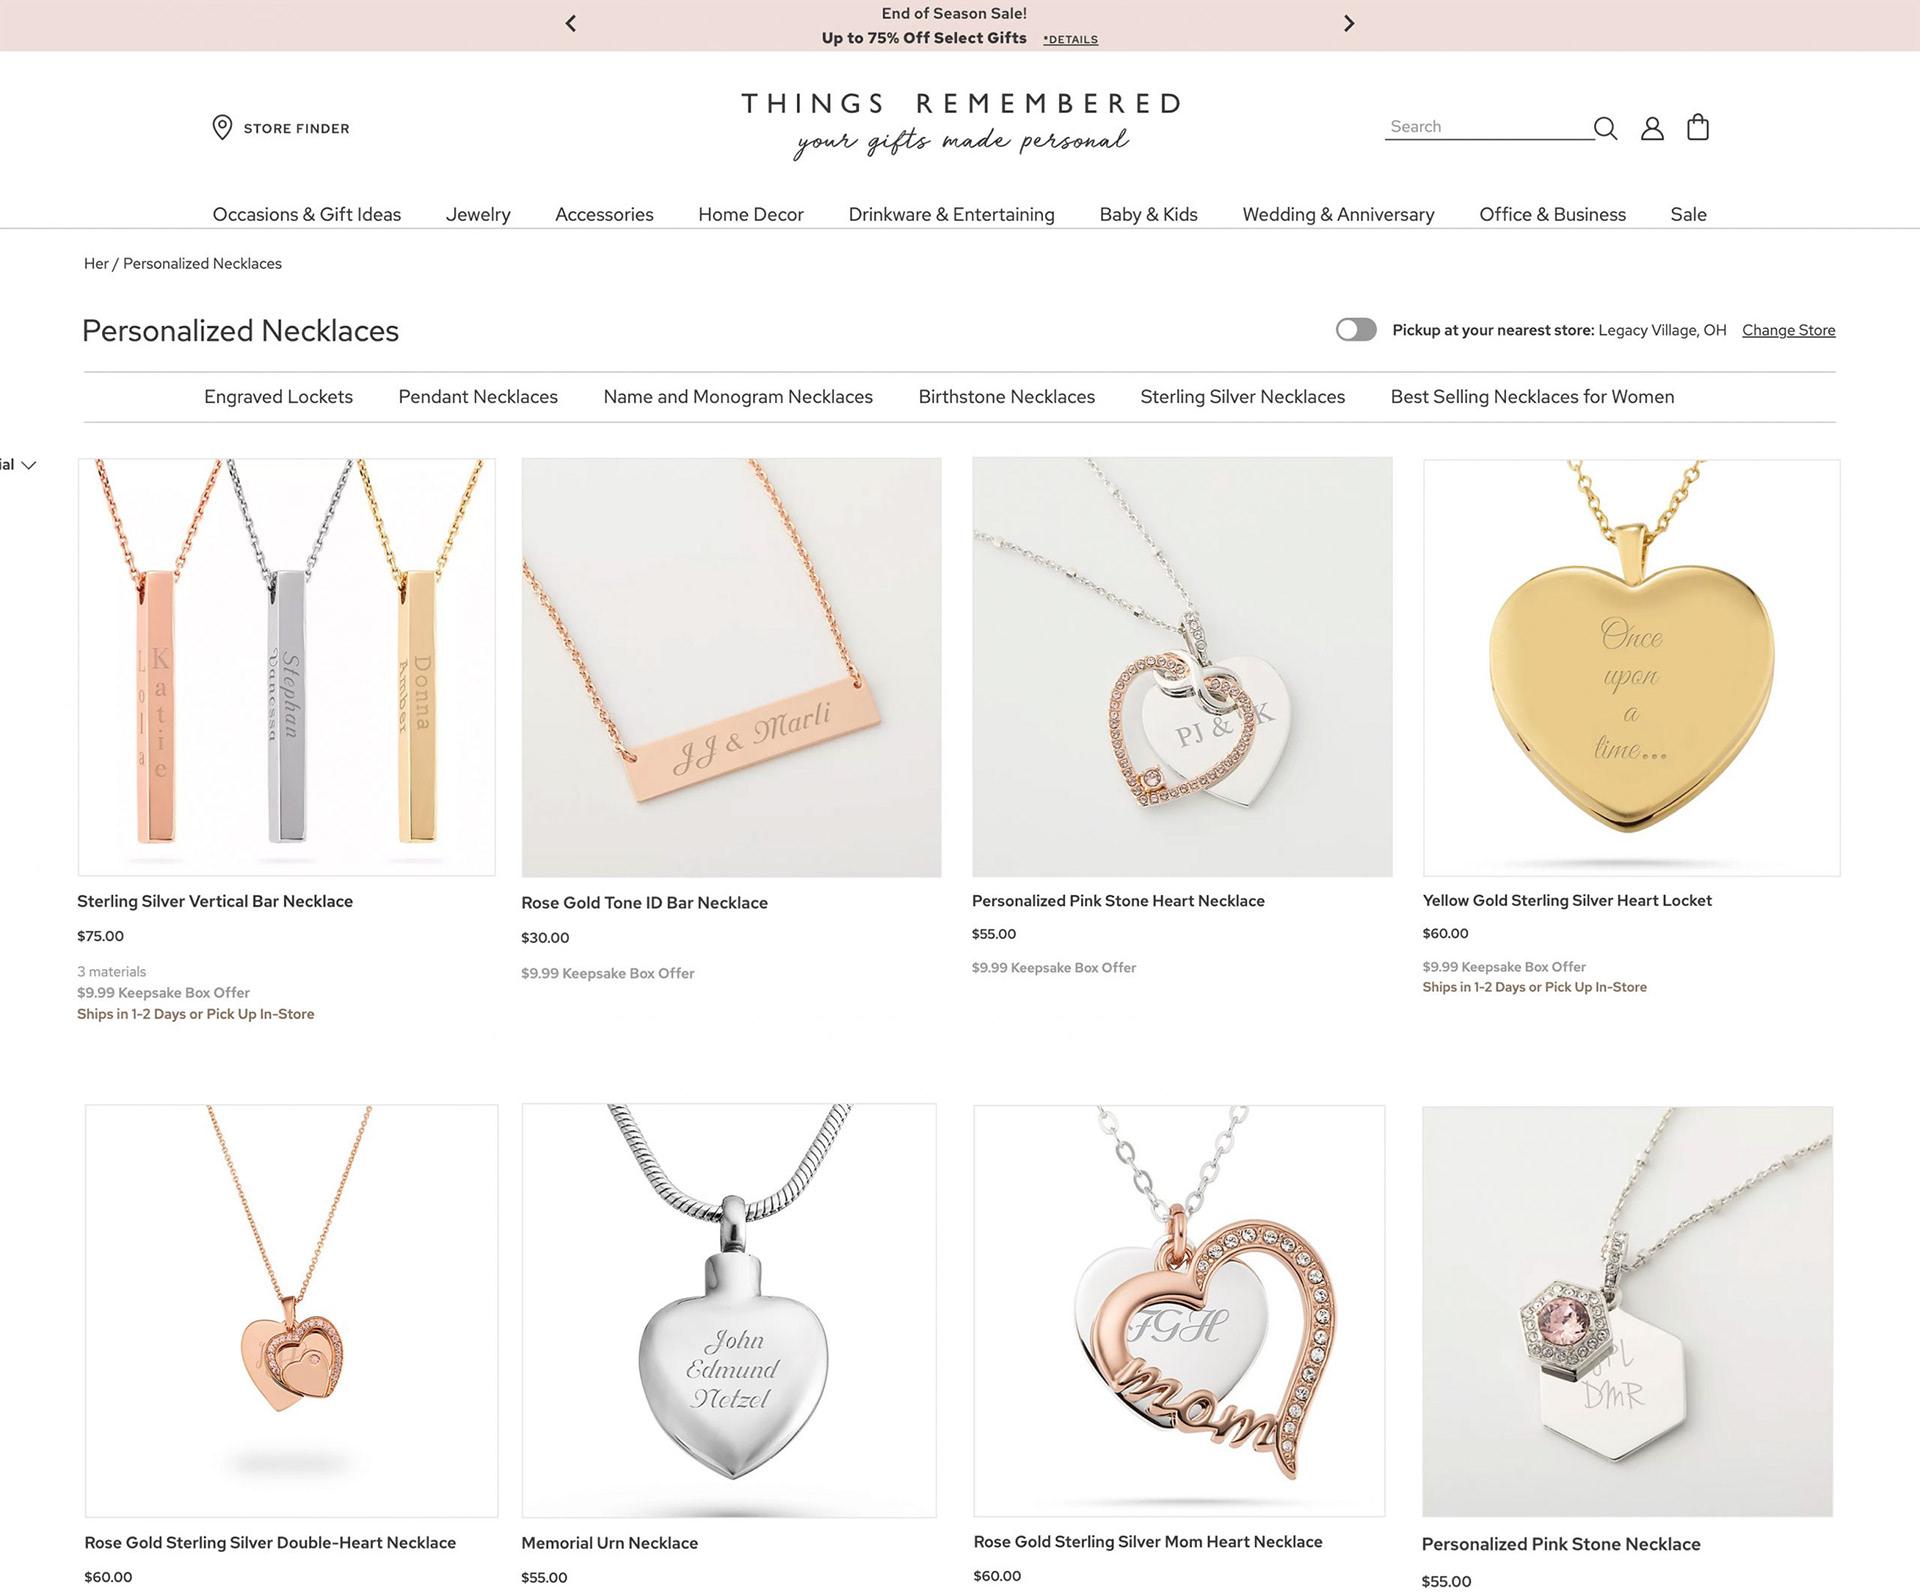Open the shopping bag icon
Screen dimensions: 1920x1596
pos(1698,127)
